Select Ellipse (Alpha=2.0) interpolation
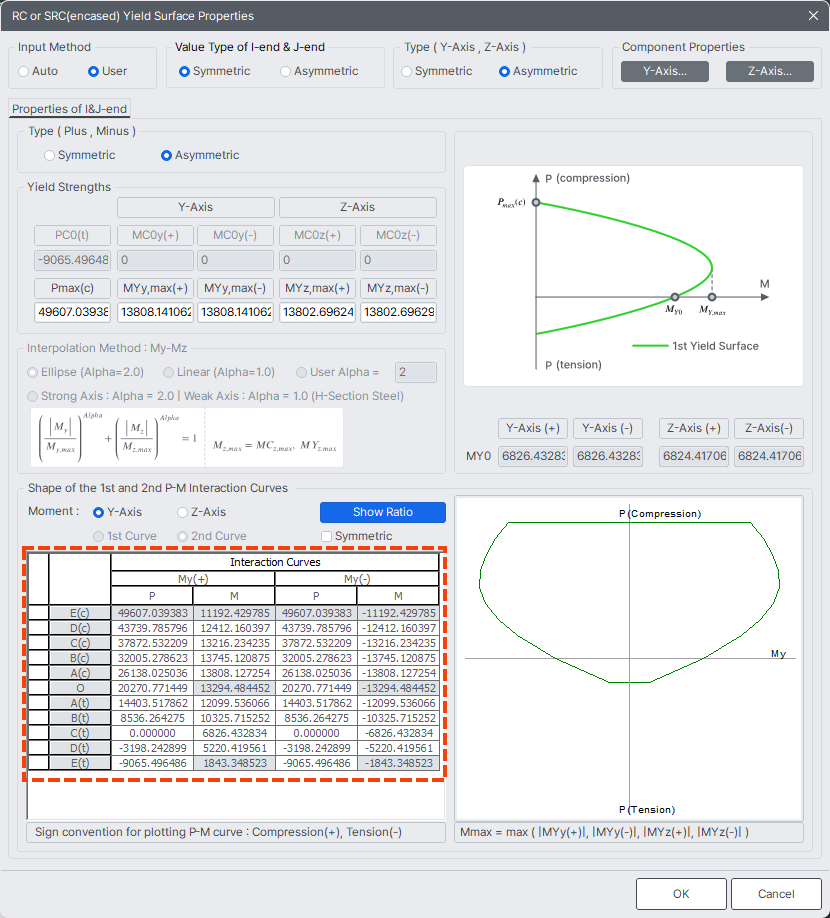Viewport: 830px width, 918px height. click(x=85, y=372)
